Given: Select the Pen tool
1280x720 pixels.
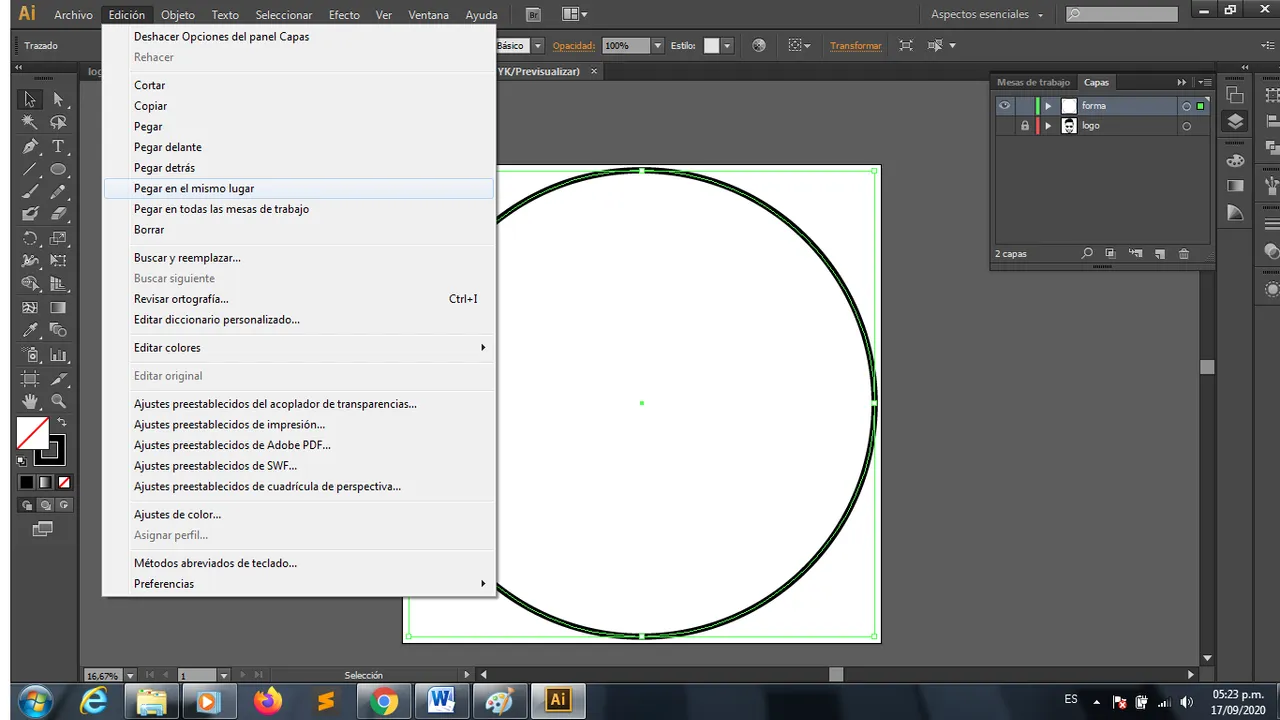Looking at the screenshot, I should coord(30,146).
